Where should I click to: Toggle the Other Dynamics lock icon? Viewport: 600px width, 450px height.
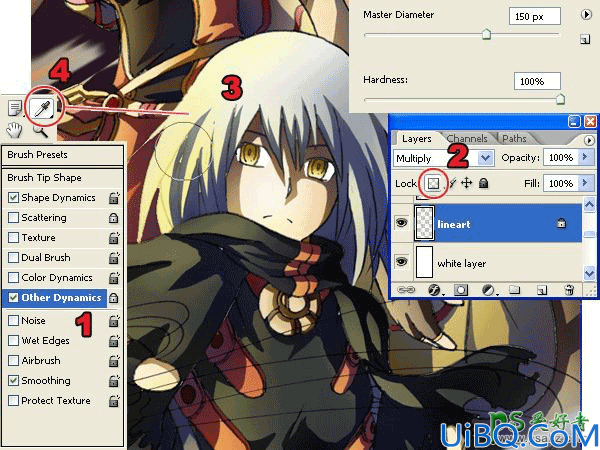click(114, 298)
